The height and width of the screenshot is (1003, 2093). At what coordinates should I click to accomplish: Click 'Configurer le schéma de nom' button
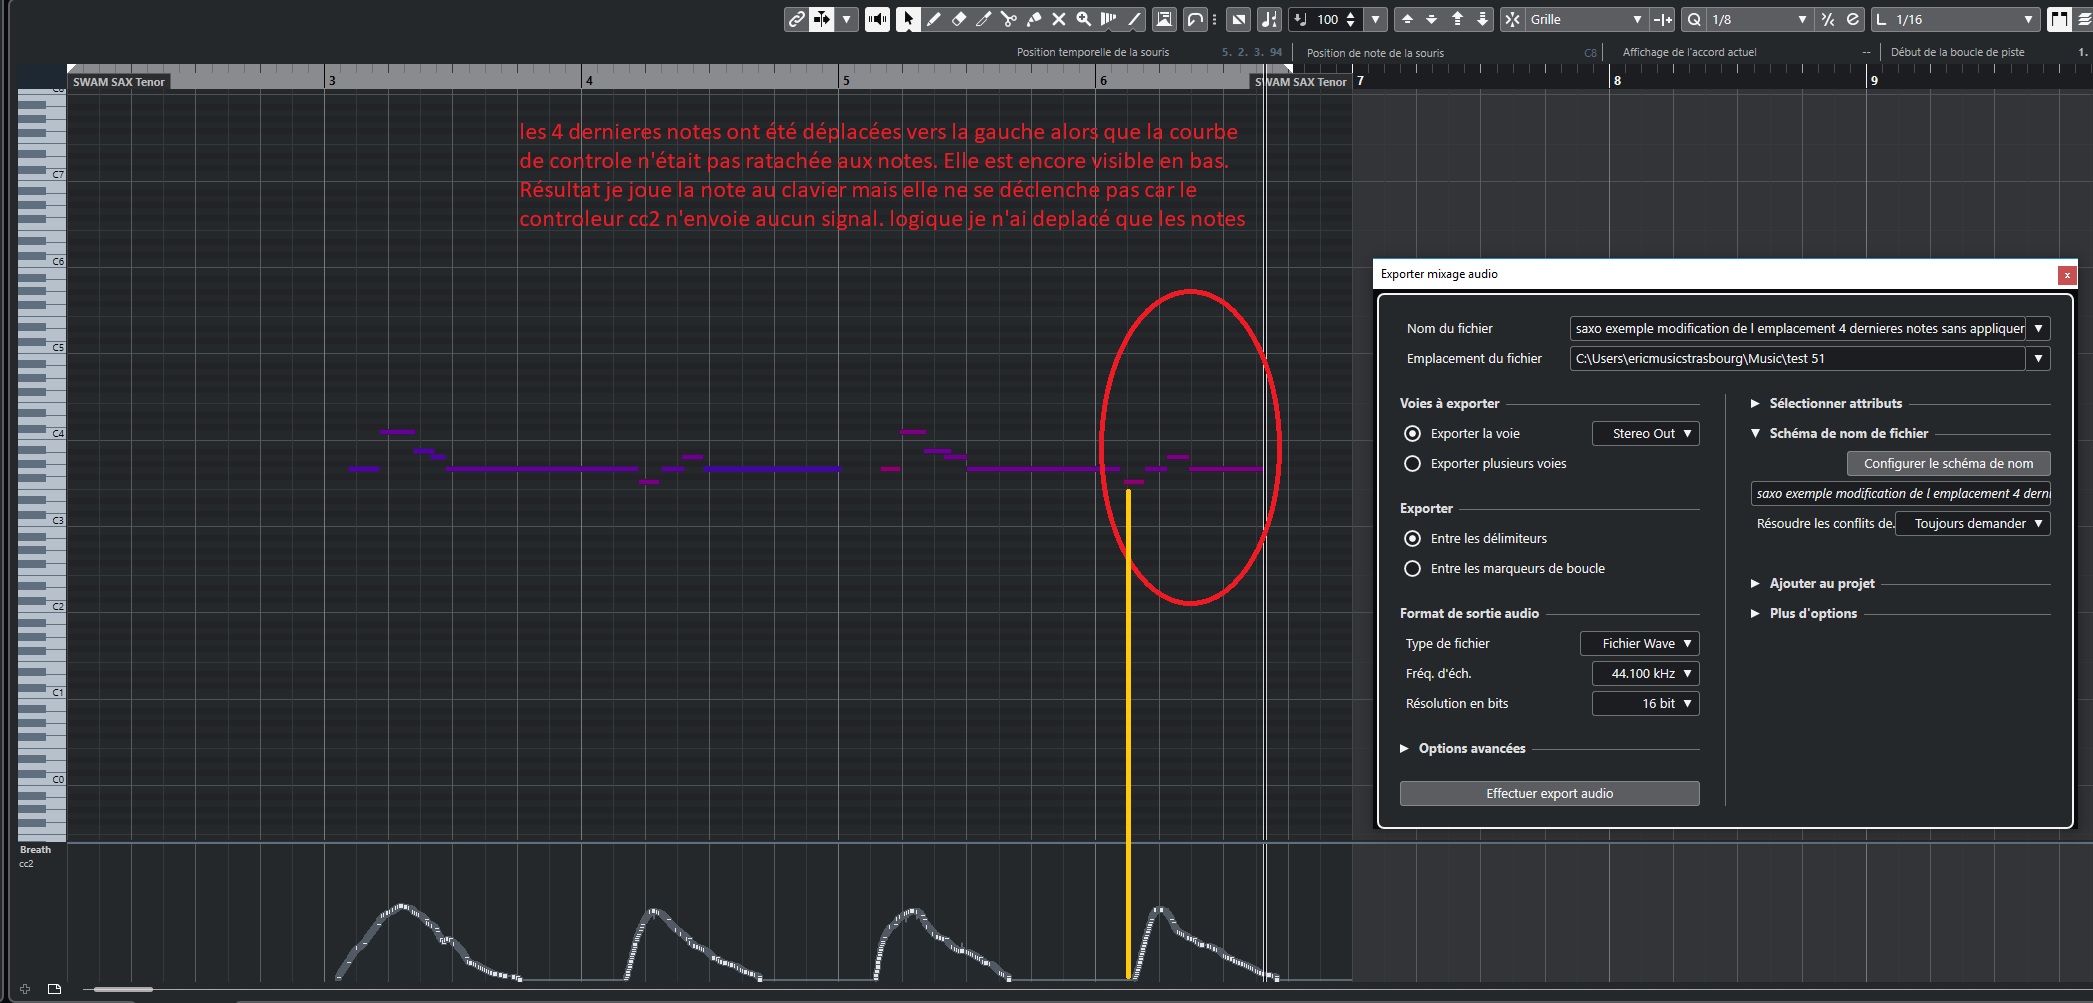pos(1947,464)
